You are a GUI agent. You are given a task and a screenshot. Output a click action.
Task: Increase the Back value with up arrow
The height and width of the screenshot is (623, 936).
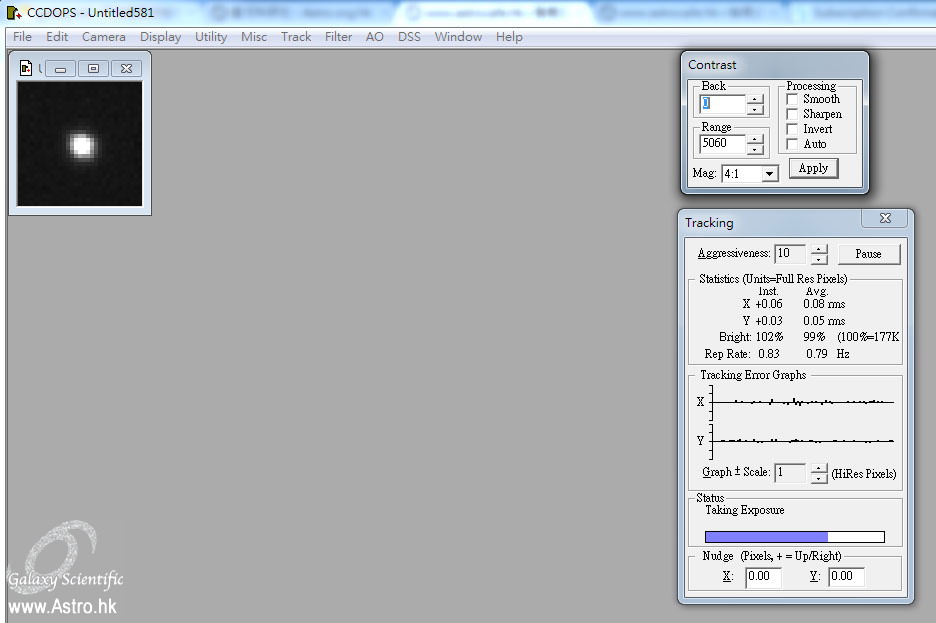tap(756, 99)
